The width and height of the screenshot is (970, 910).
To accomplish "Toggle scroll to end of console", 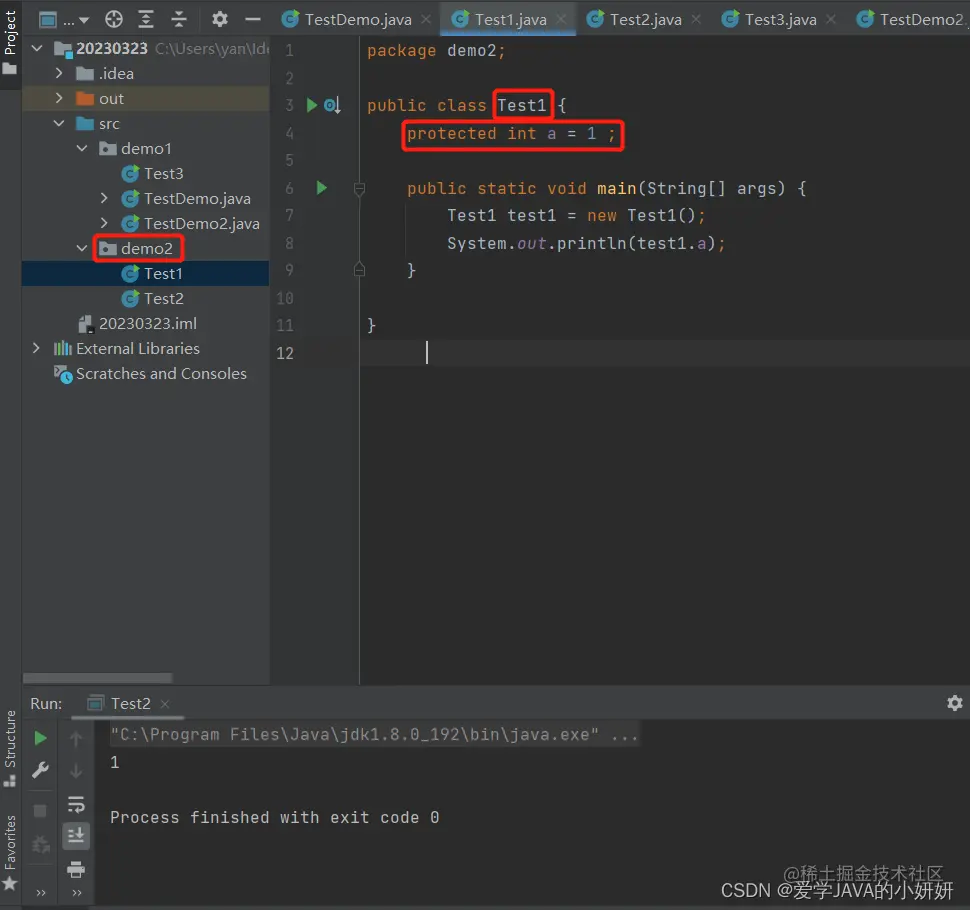I will (x=76, y=836).
